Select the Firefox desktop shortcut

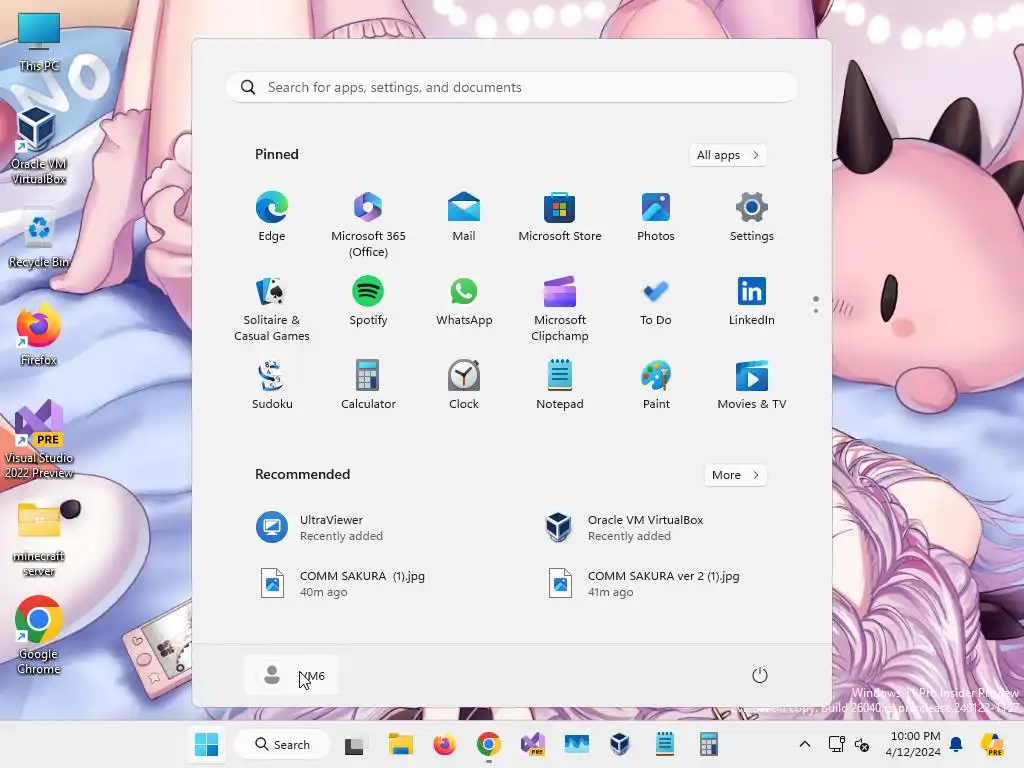tap(39, 335)
